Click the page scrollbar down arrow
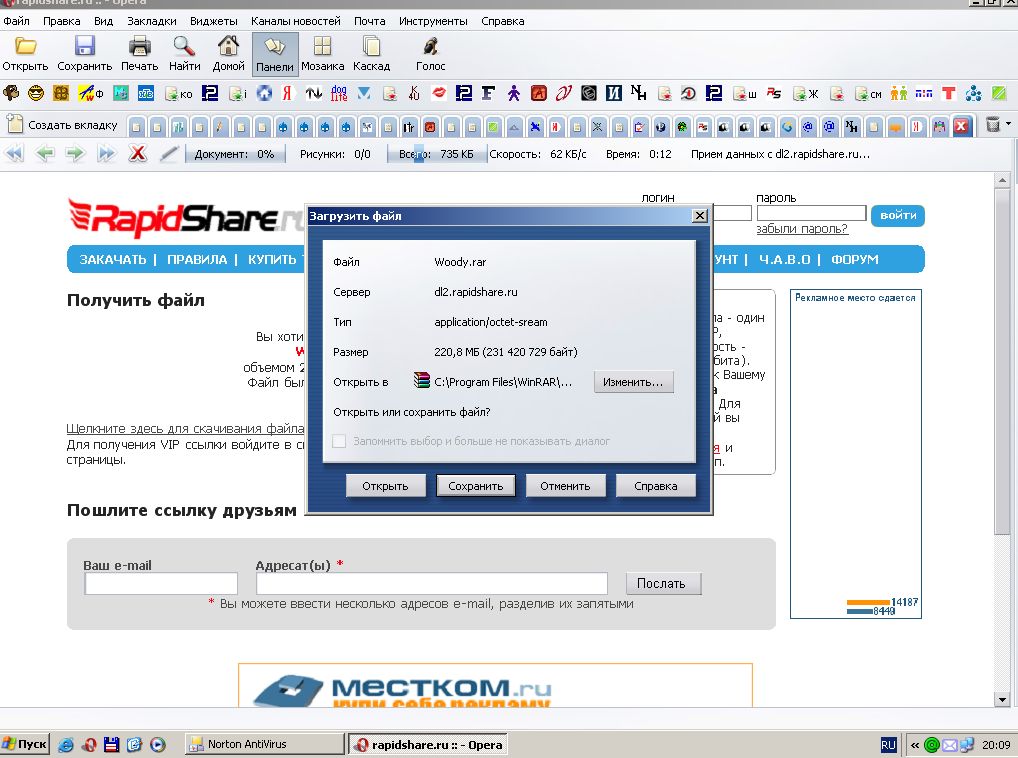This screenshot has height=758, width=1018. coord(1002,700)
